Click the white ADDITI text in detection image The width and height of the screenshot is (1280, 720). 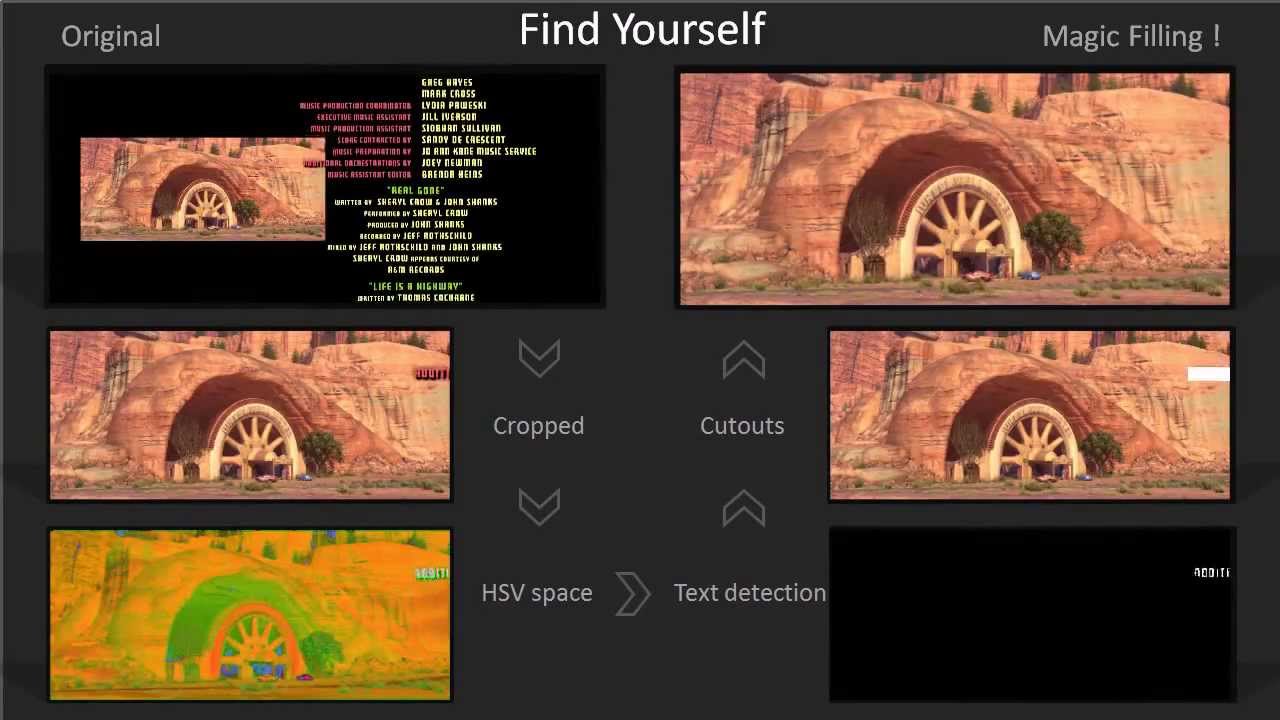coord(1212,573)
